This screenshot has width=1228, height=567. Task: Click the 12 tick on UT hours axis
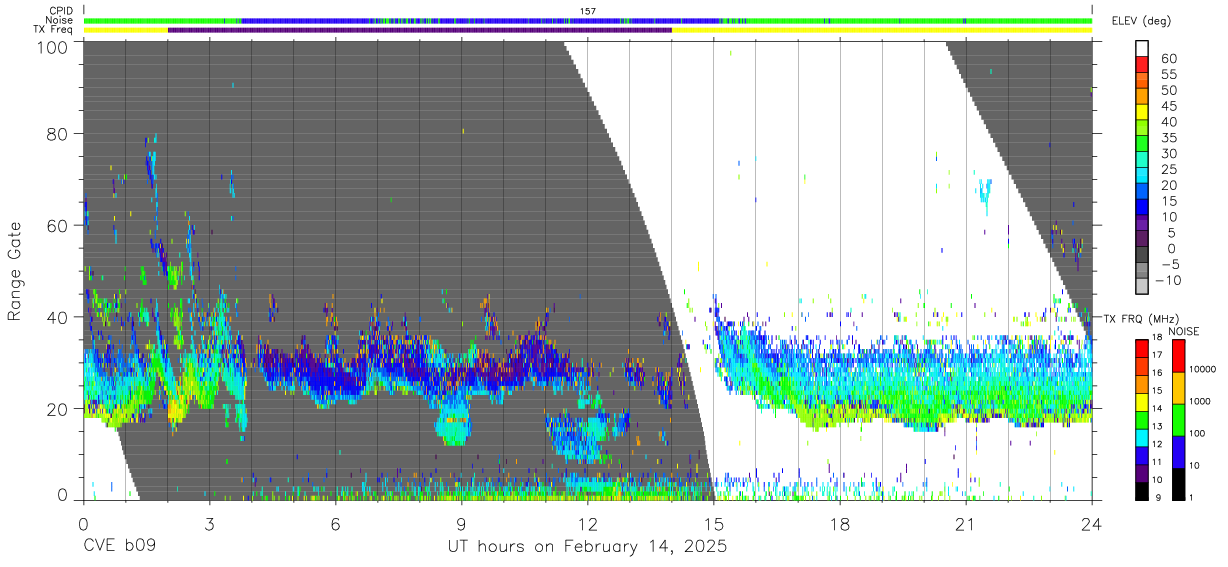click(587, 523)
